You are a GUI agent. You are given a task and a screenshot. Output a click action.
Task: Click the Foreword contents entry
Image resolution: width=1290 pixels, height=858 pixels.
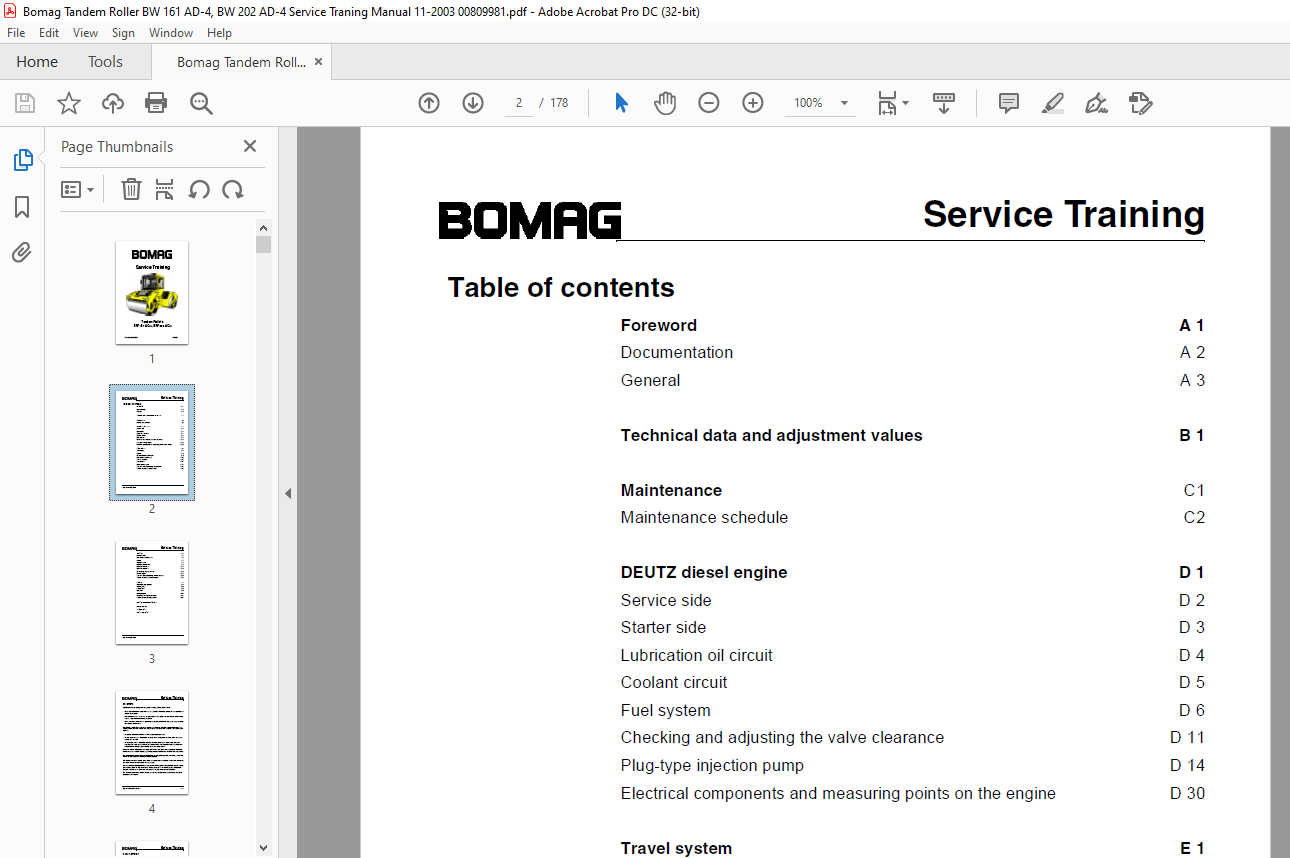click(659, 325)
